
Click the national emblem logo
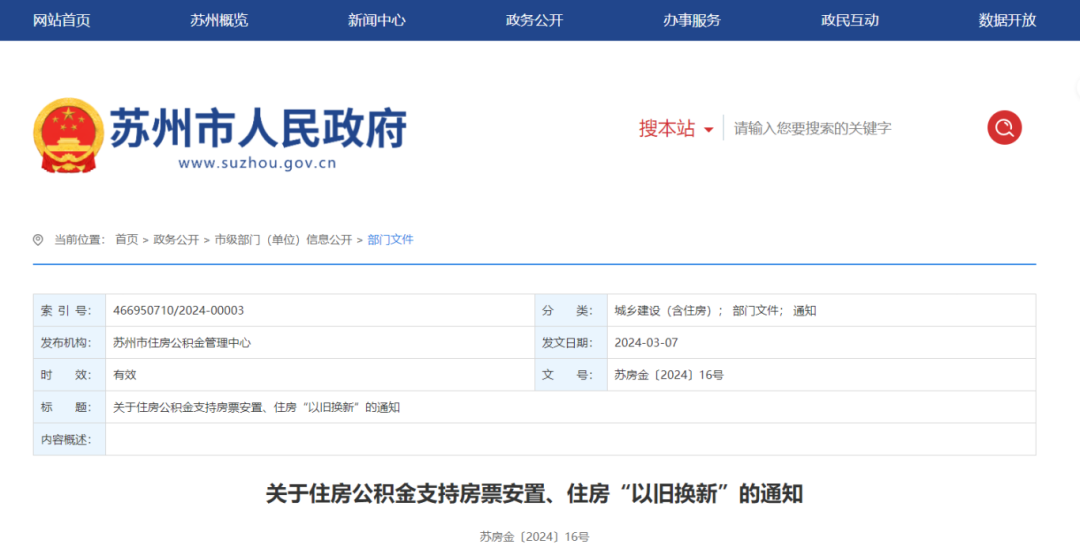pyautogui.click(x=68, y=135)
